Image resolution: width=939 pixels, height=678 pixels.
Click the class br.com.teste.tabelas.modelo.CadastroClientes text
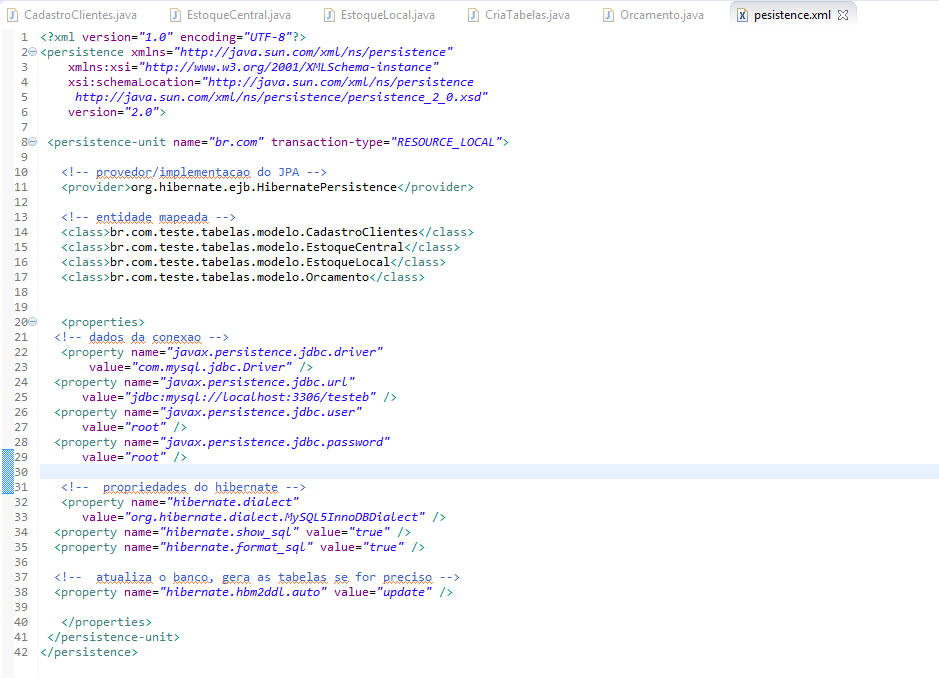pos(264,232)
